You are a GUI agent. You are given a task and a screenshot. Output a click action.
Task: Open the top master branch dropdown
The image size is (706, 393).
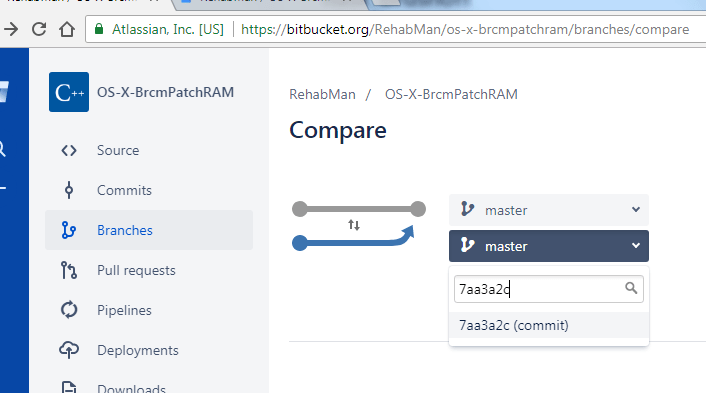tap(549, 210)
